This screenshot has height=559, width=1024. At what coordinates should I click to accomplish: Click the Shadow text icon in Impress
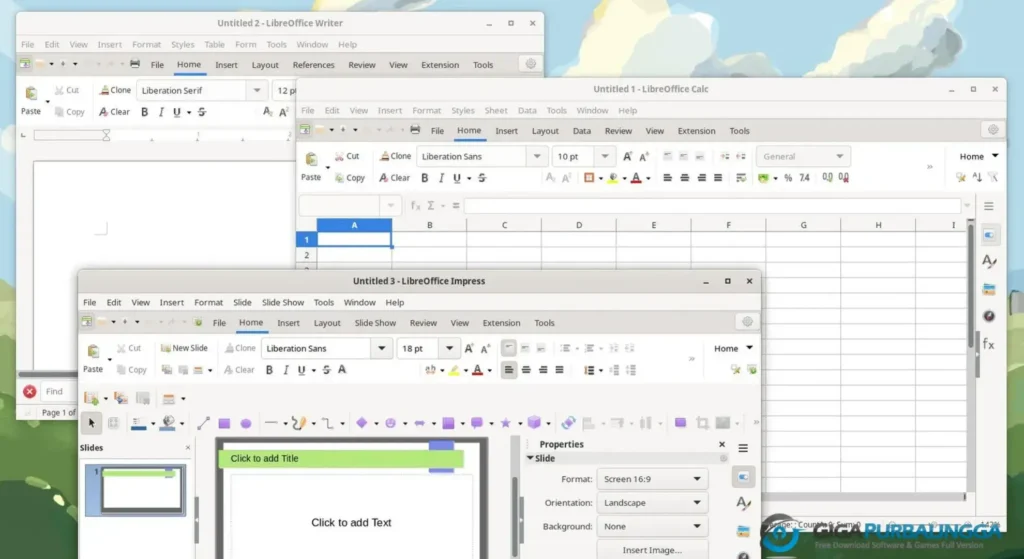point(342,370)
